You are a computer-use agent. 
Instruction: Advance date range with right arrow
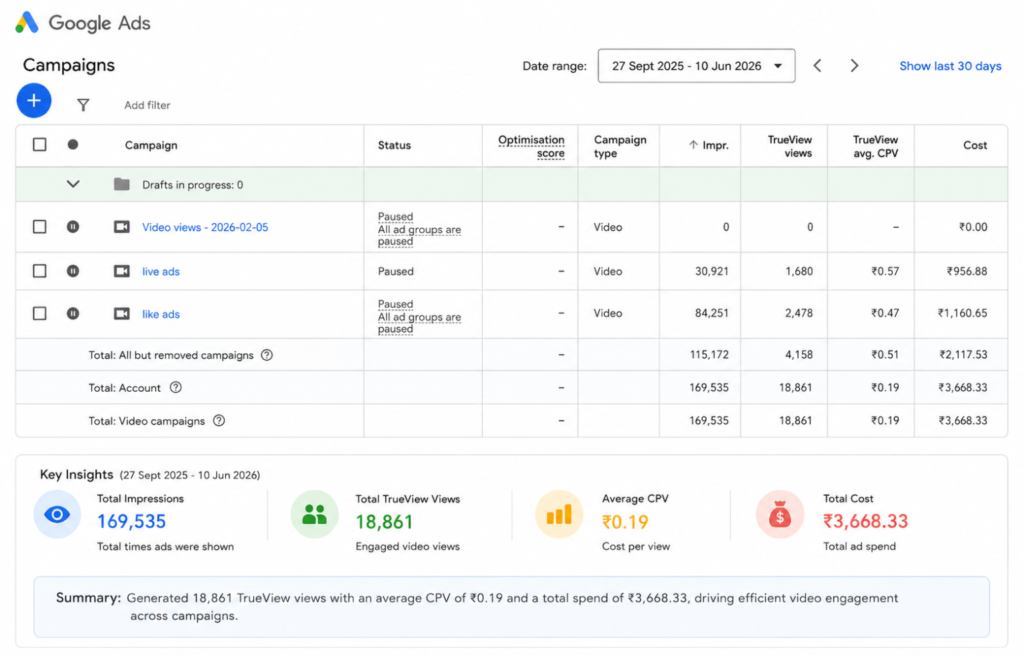pyautogui.click(x=854, y=66)
